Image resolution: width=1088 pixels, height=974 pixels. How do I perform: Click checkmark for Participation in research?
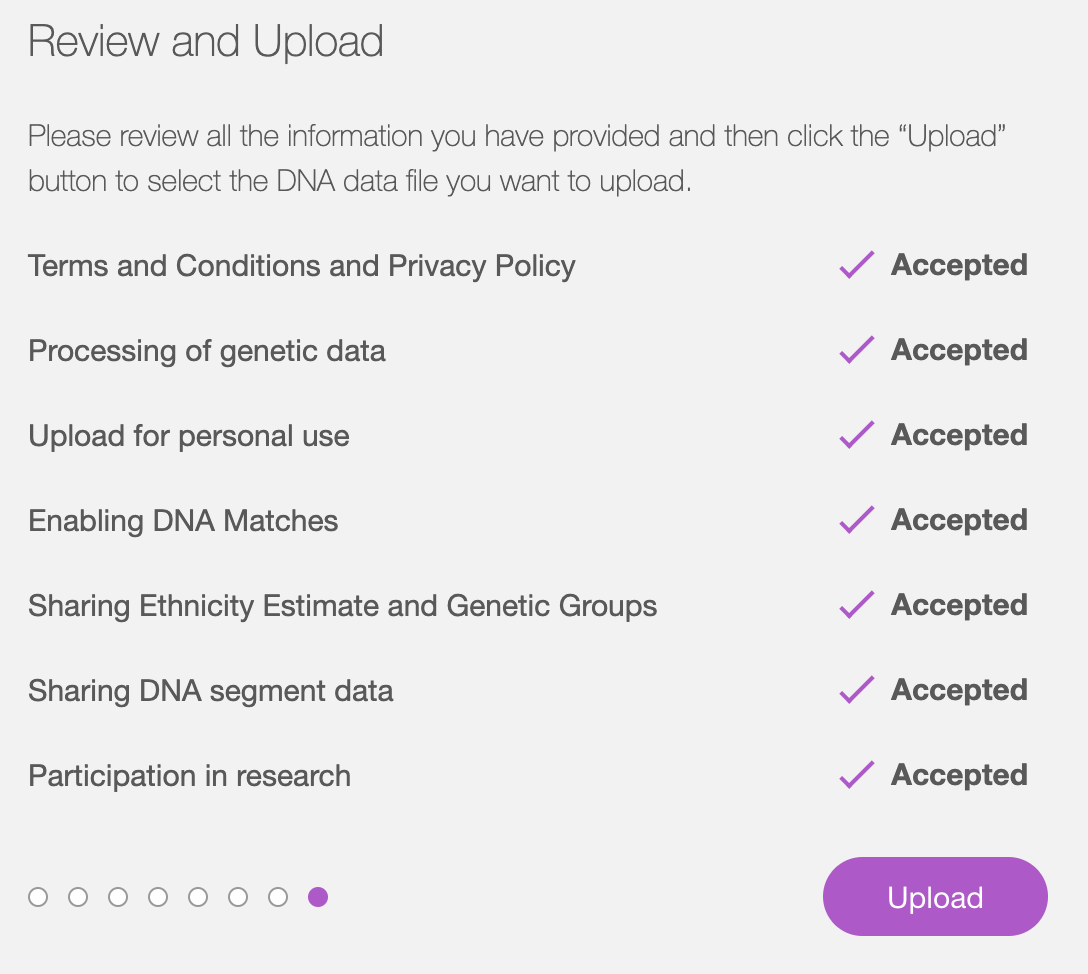tap(857, 775)
